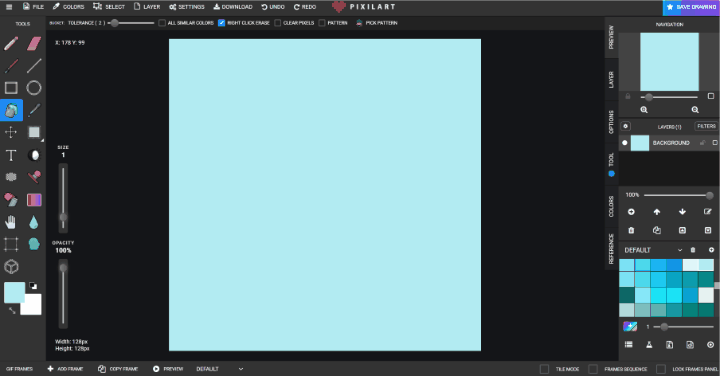720x376 pixels.
Task: Enable the Tile Mode checkbox
Action: coord(544,369)
